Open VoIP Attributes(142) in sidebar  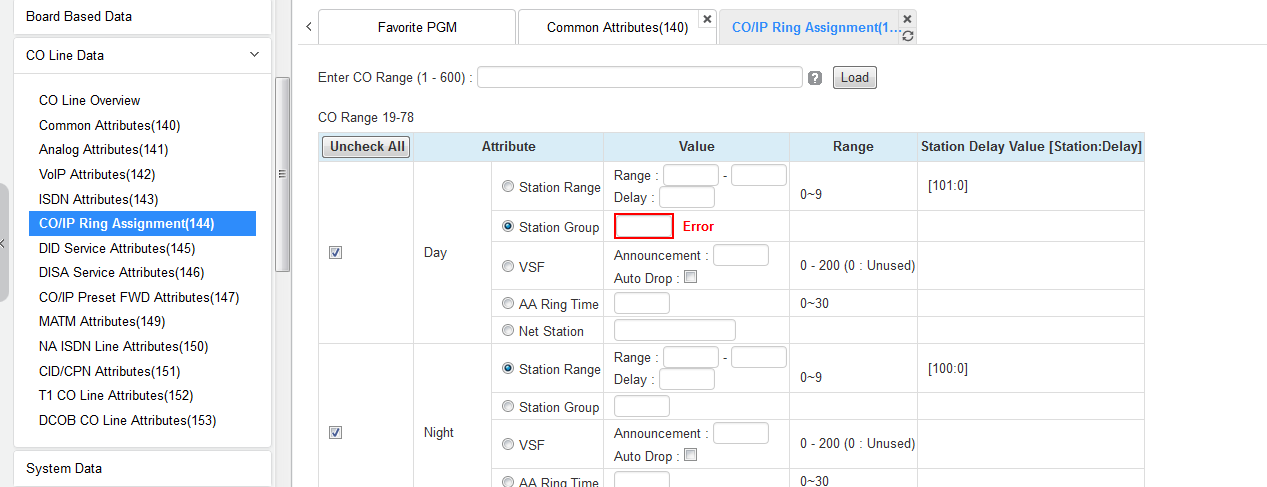coord(97,174)
